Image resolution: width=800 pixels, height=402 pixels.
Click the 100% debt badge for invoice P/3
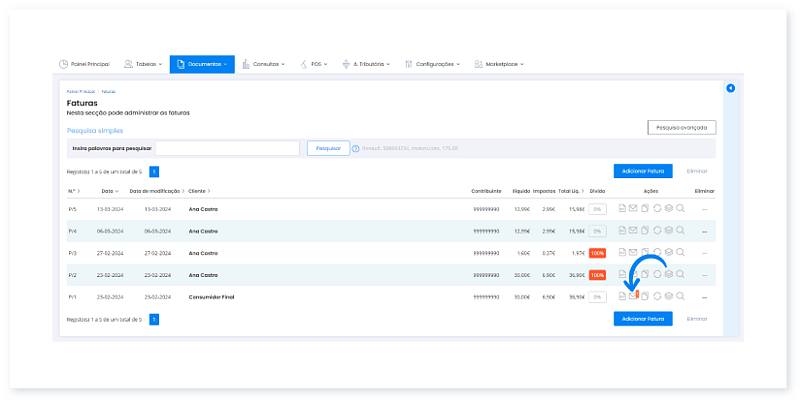[x=597, y=253]
